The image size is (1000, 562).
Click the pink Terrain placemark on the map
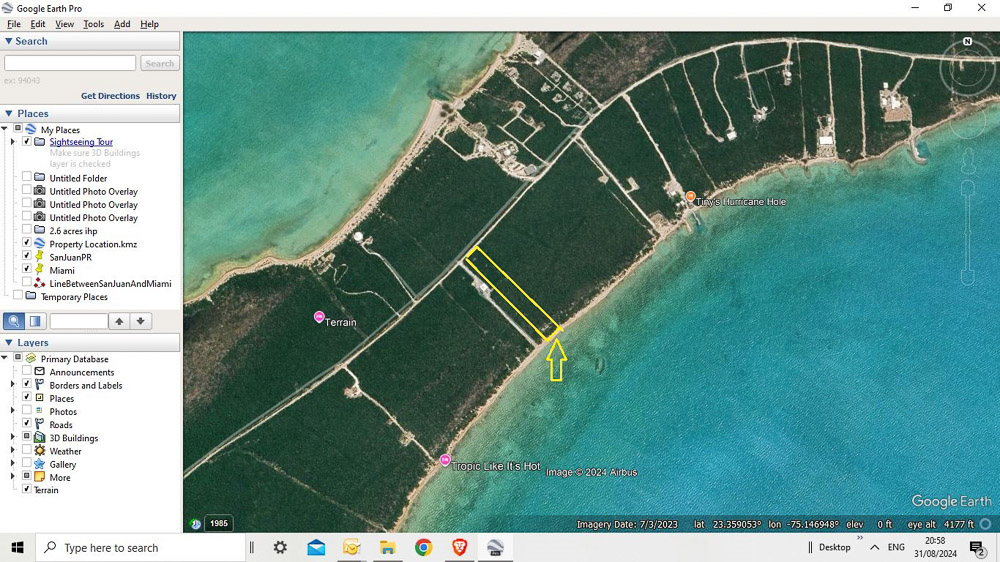tap(319, 317)
